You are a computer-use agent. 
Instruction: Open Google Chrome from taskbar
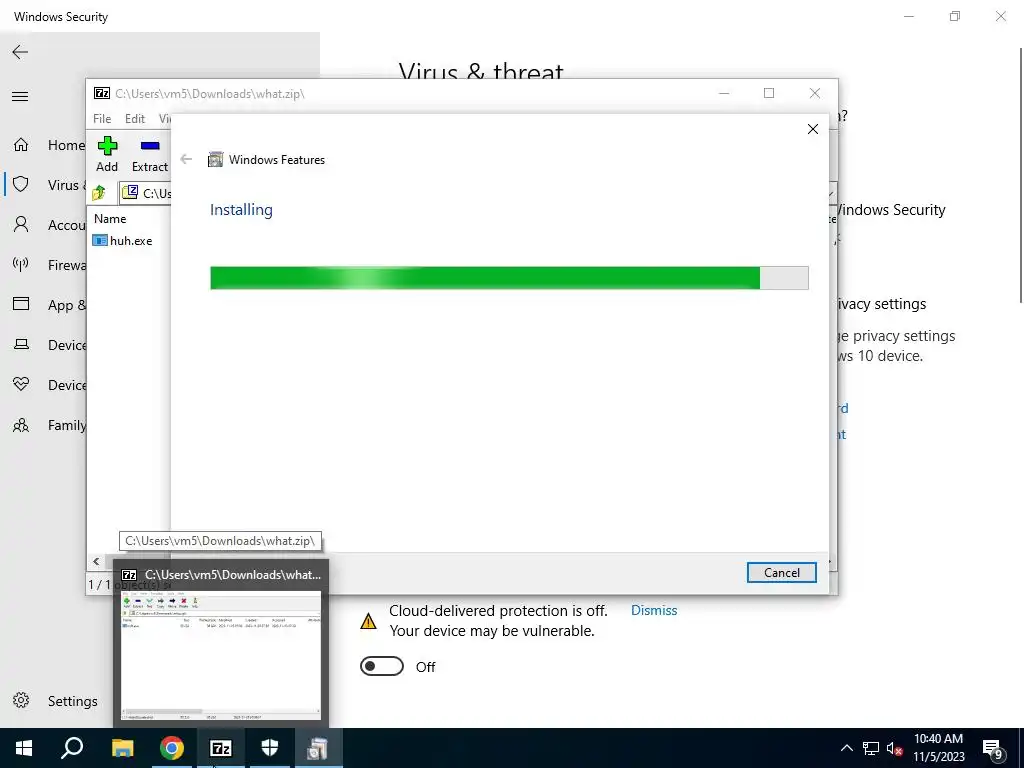coord(172,748)
